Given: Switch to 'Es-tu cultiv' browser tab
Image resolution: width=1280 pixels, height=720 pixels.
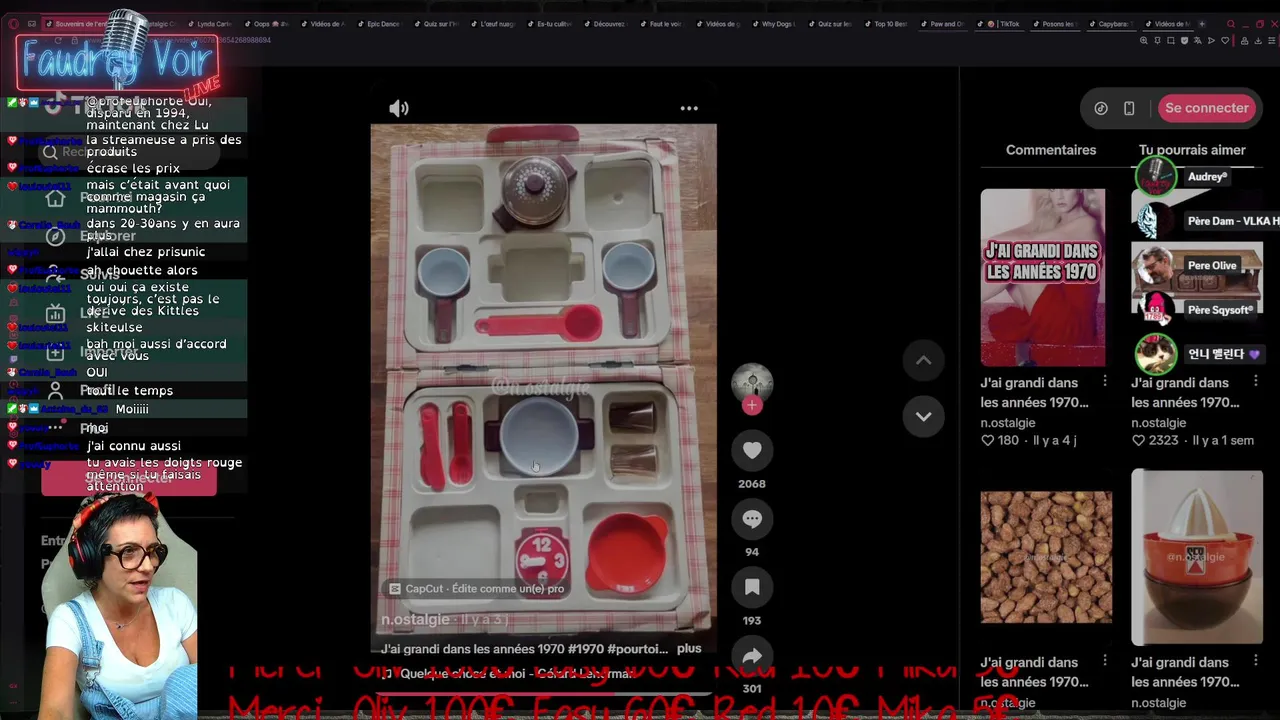Looking at the screenshot, I should tap(552, 24).
